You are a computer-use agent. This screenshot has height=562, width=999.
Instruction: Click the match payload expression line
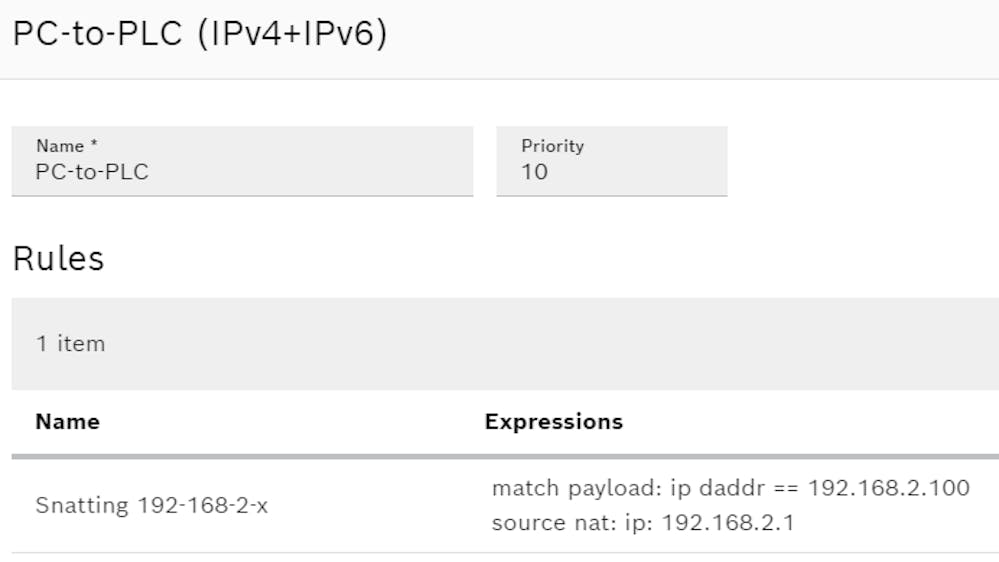730,488
